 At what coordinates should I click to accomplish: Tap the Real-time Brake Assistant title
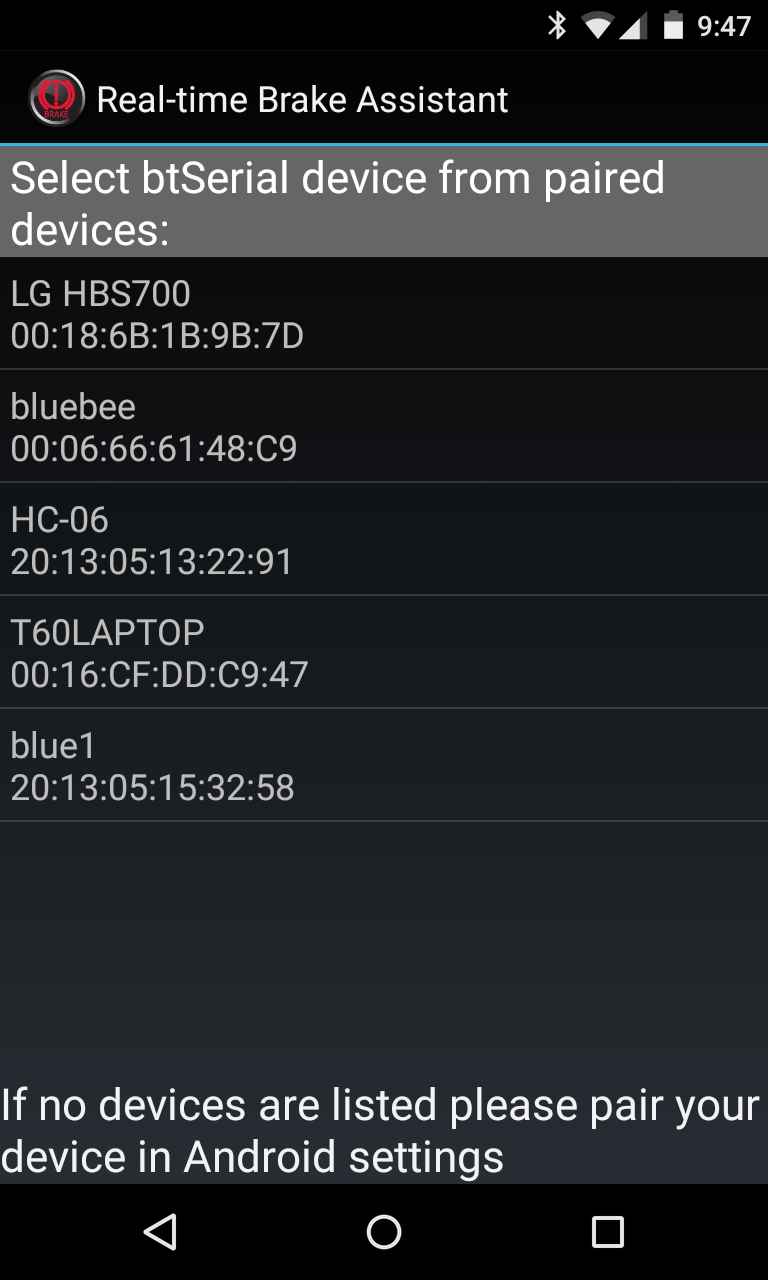click(302, 99)
